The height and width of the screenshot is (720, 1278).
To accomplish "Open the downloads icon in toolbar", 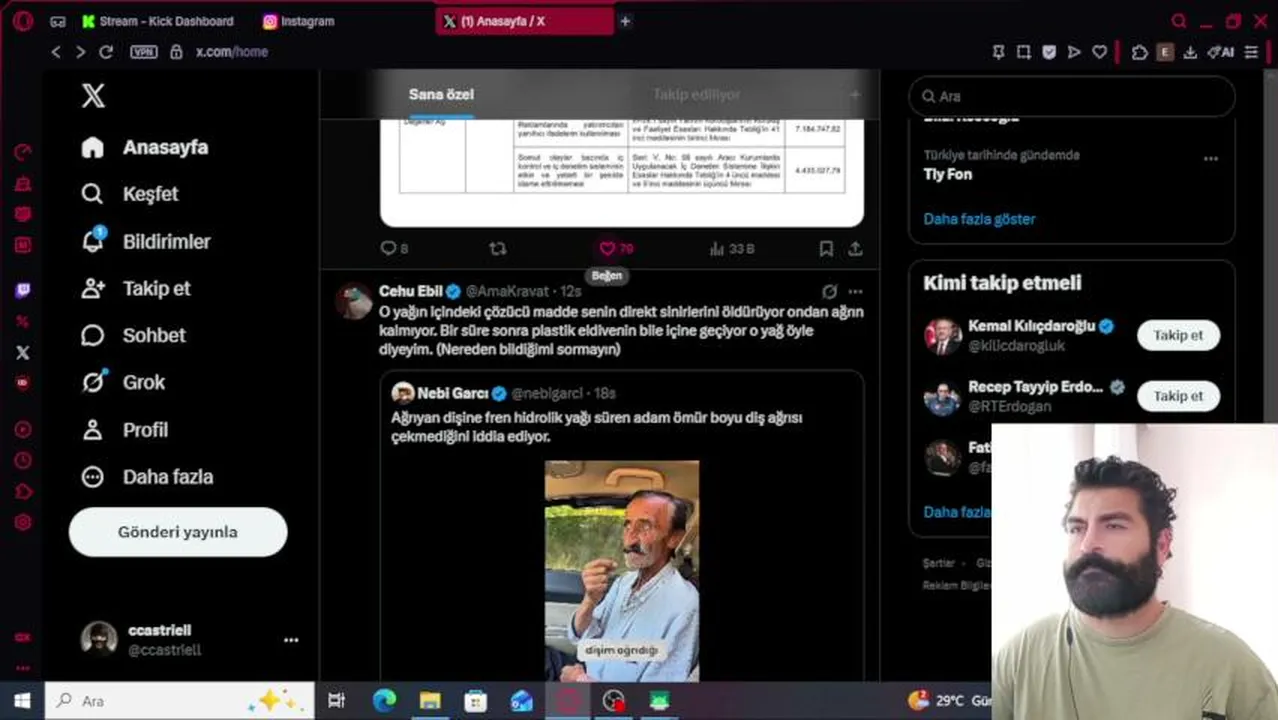I will pyautogui.click(x=1190, y=52).
